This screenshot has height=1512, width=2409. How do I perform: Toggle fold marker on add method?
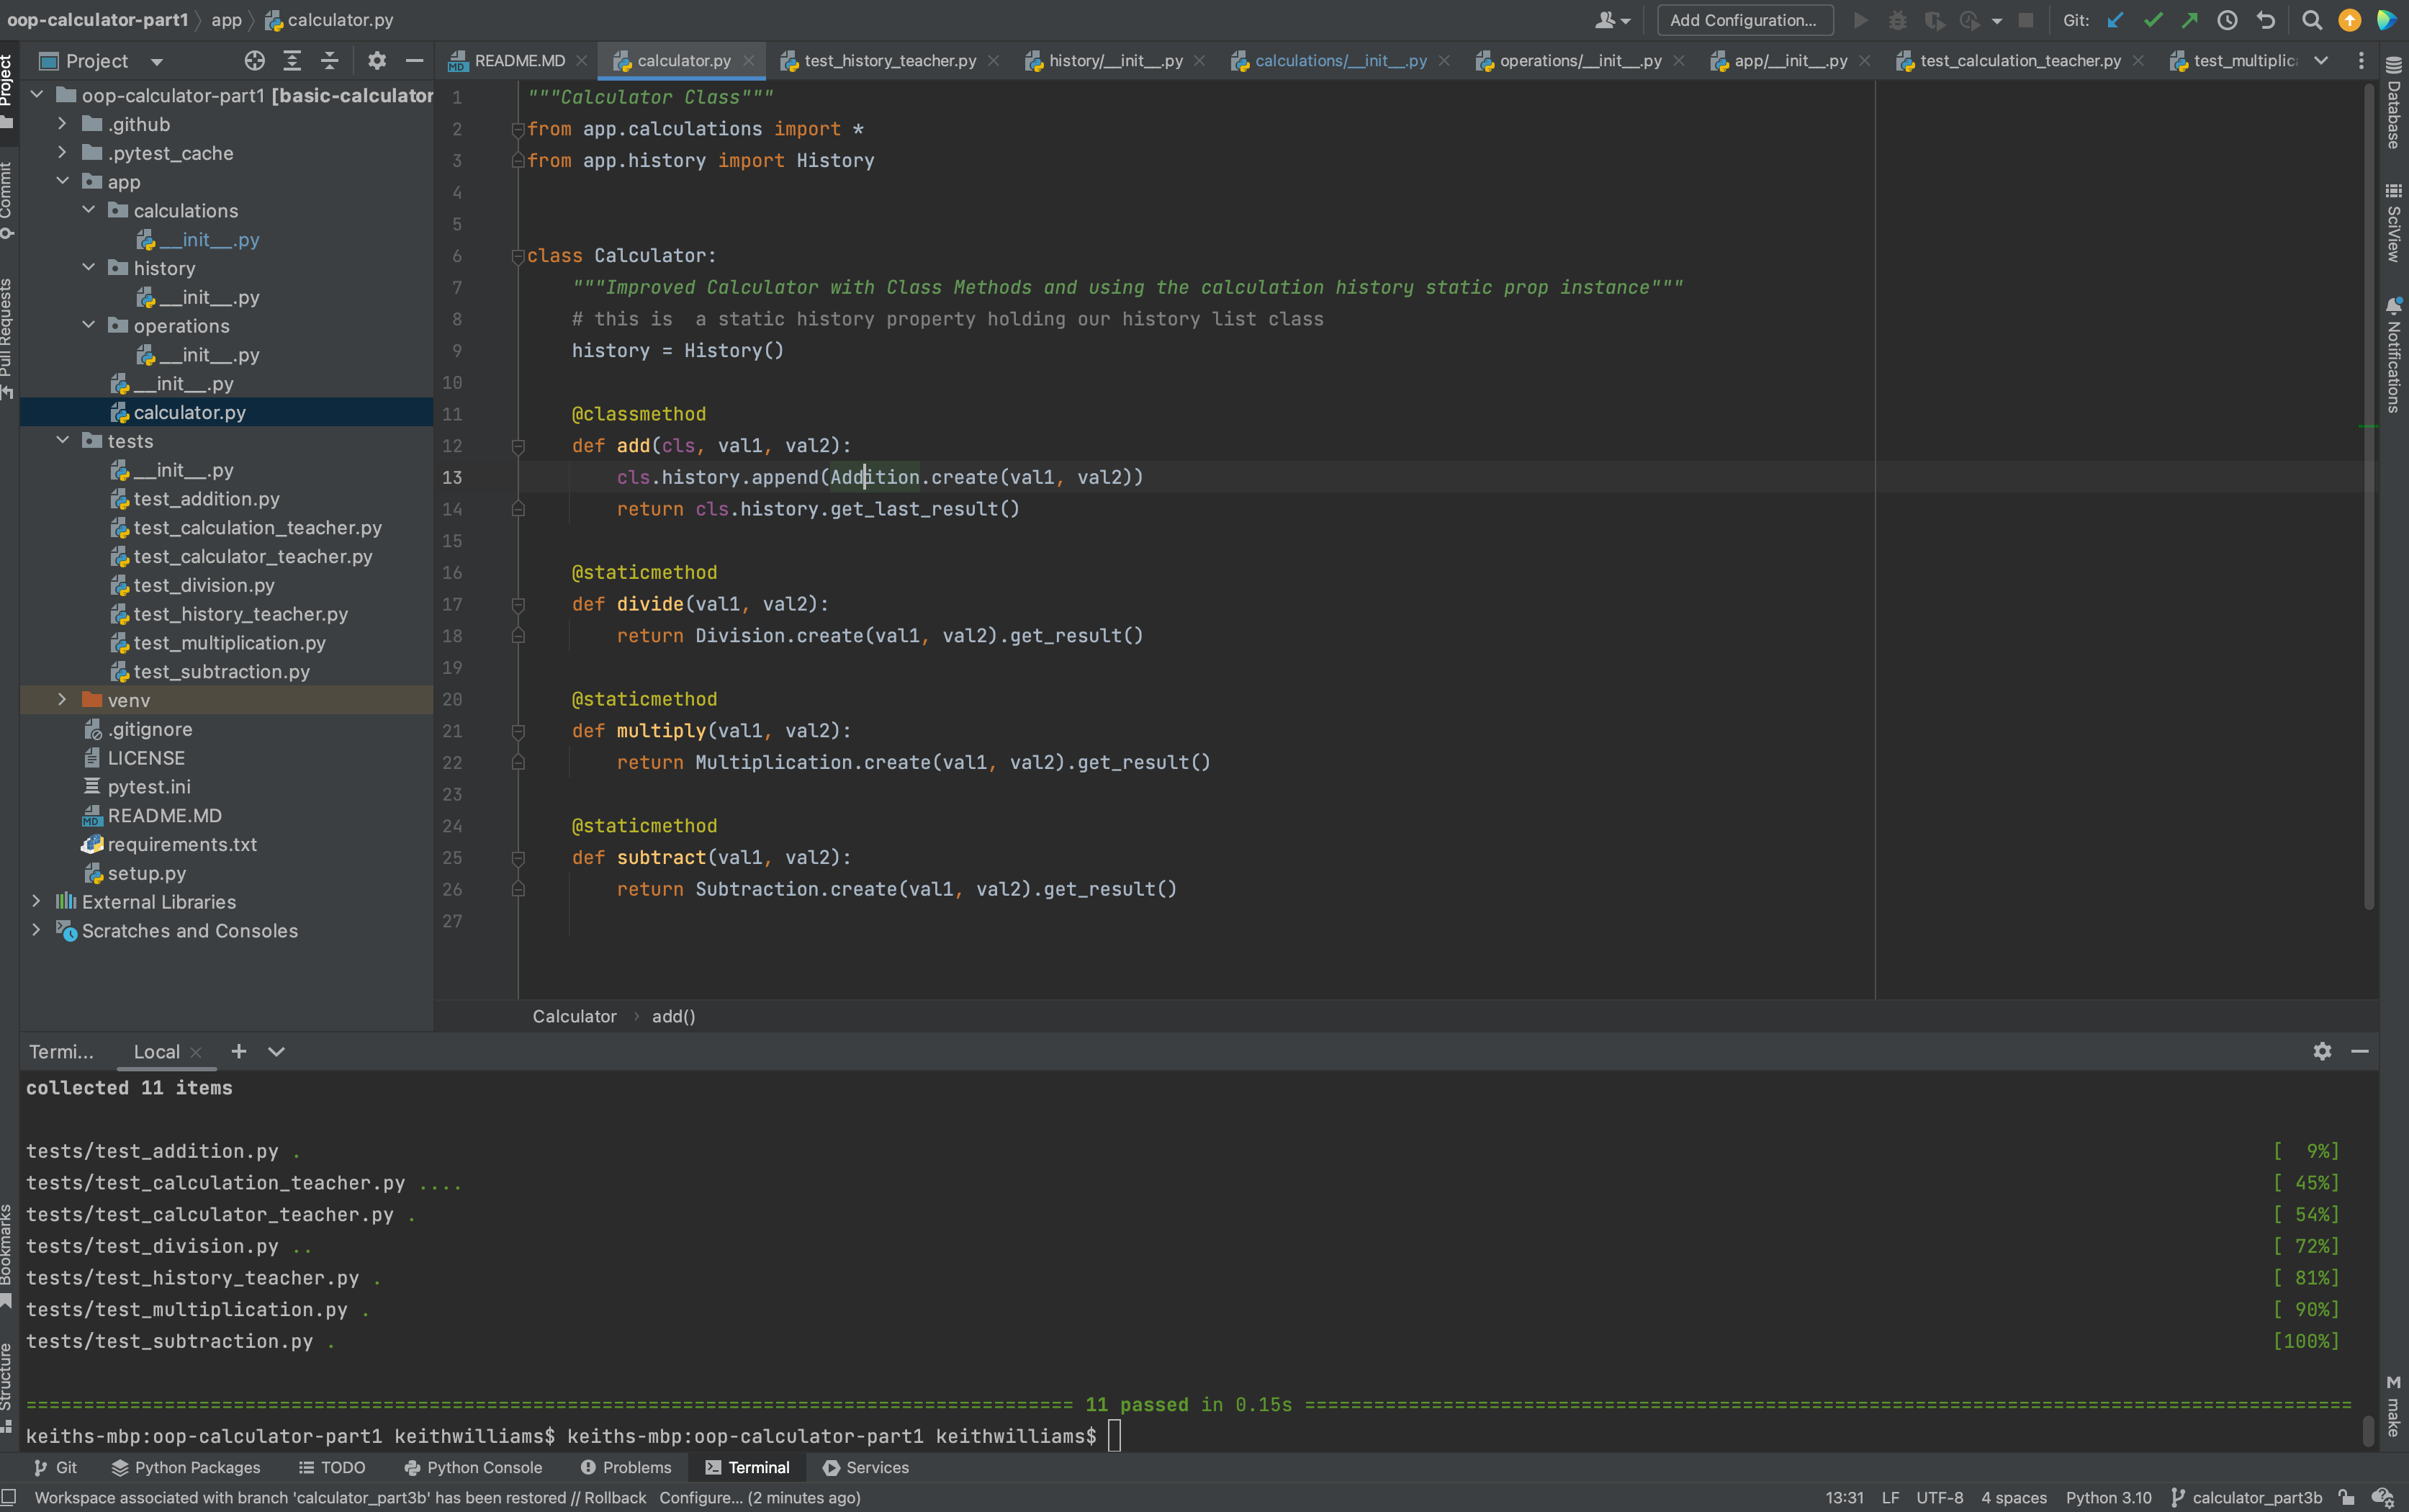[x=518, y=446]
